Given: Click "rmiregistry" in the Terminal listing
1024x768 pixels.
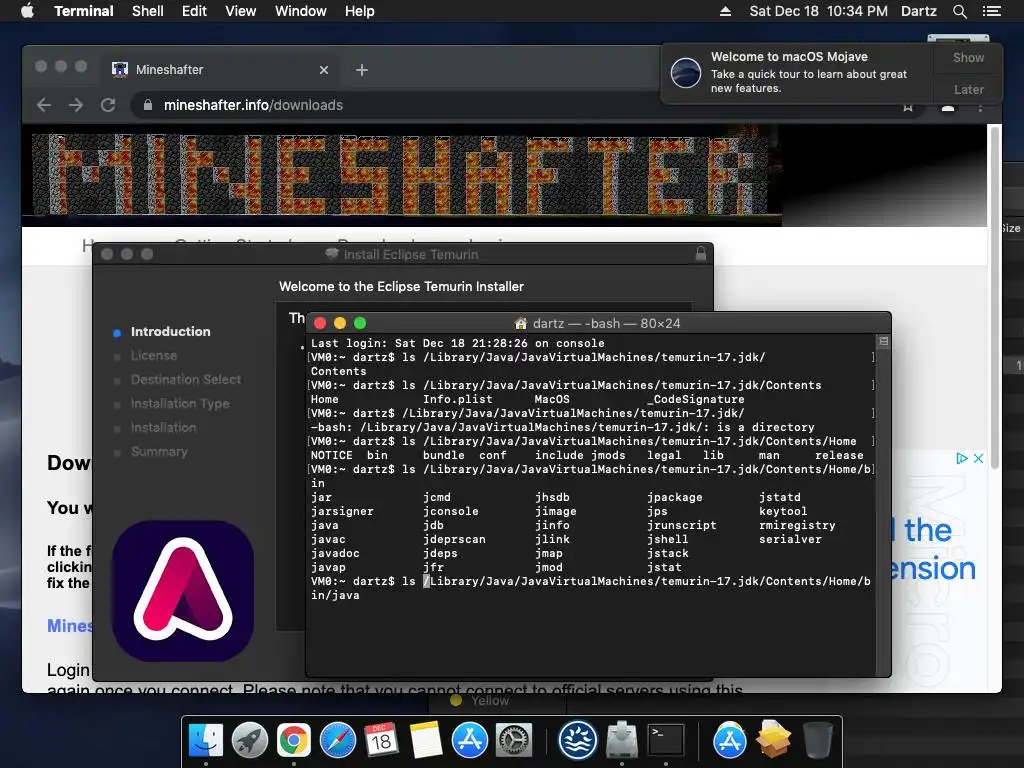Looking at the screenshot, I should coord(797,525).
